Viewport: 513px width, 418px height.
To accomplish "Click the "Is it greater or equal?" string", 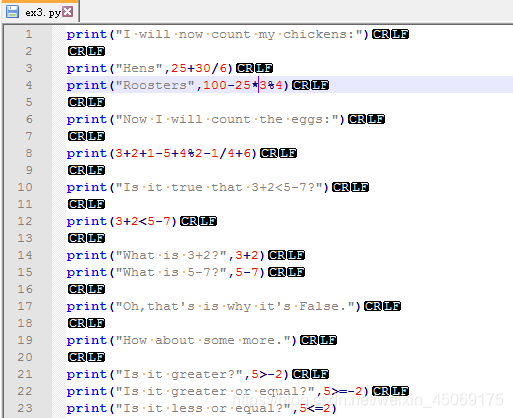I will tap(215, 391).
